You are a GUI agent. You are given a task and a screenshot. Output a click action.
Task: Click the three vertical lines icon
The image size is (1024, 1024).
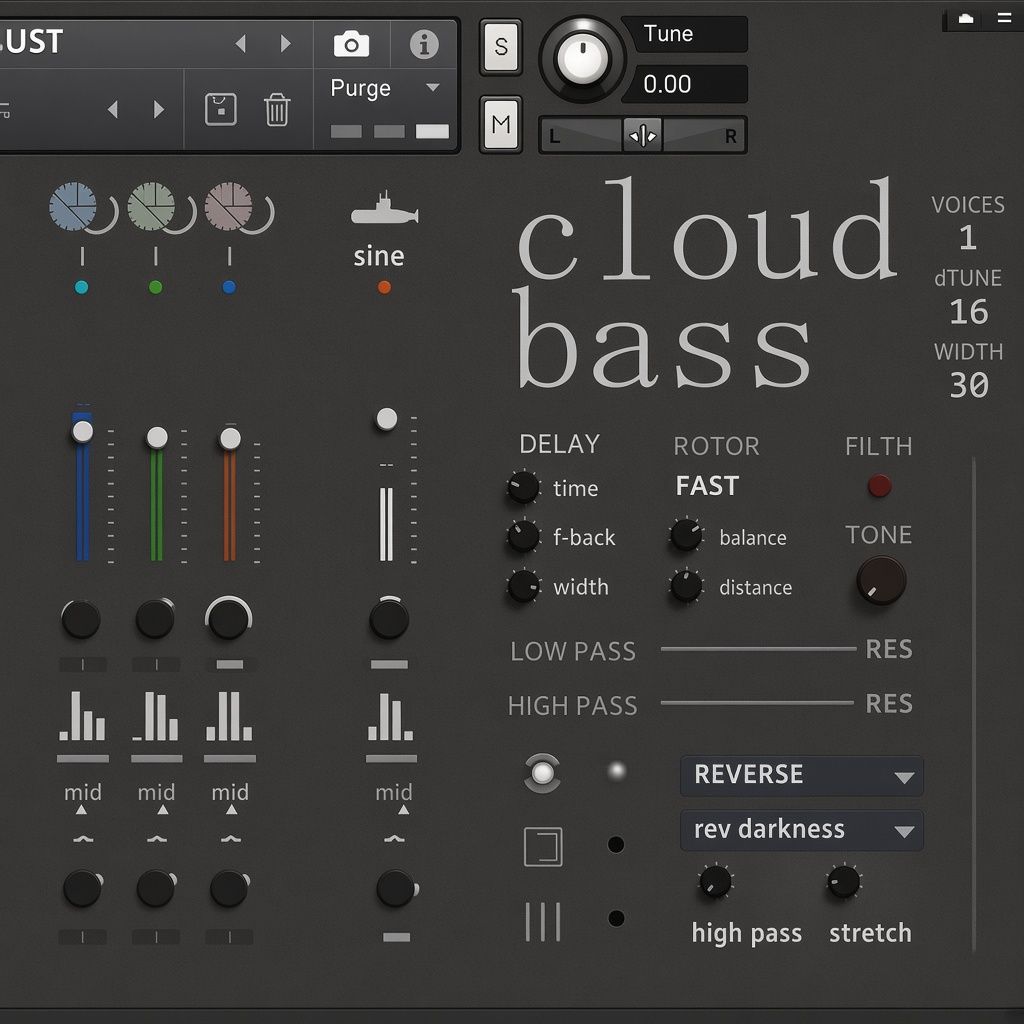[x=543, y=921]
